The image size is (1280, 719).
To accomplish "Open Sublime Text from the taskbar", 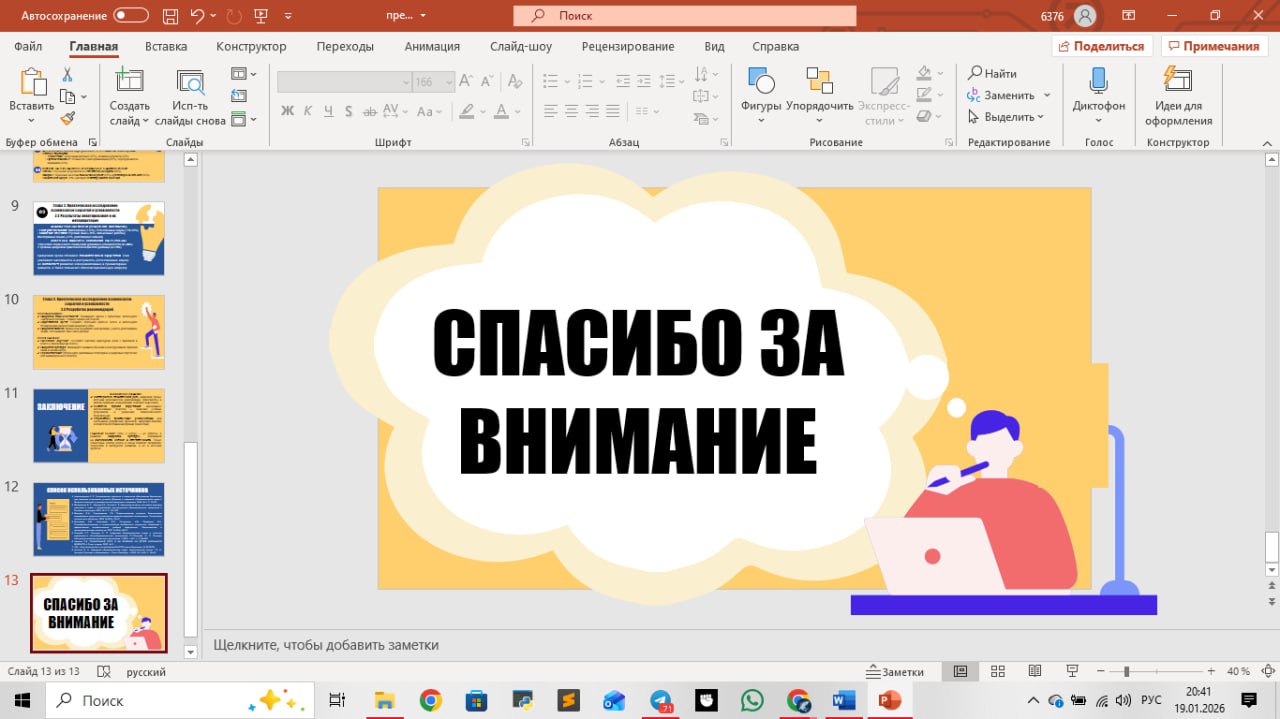I will tap(569, 700).
